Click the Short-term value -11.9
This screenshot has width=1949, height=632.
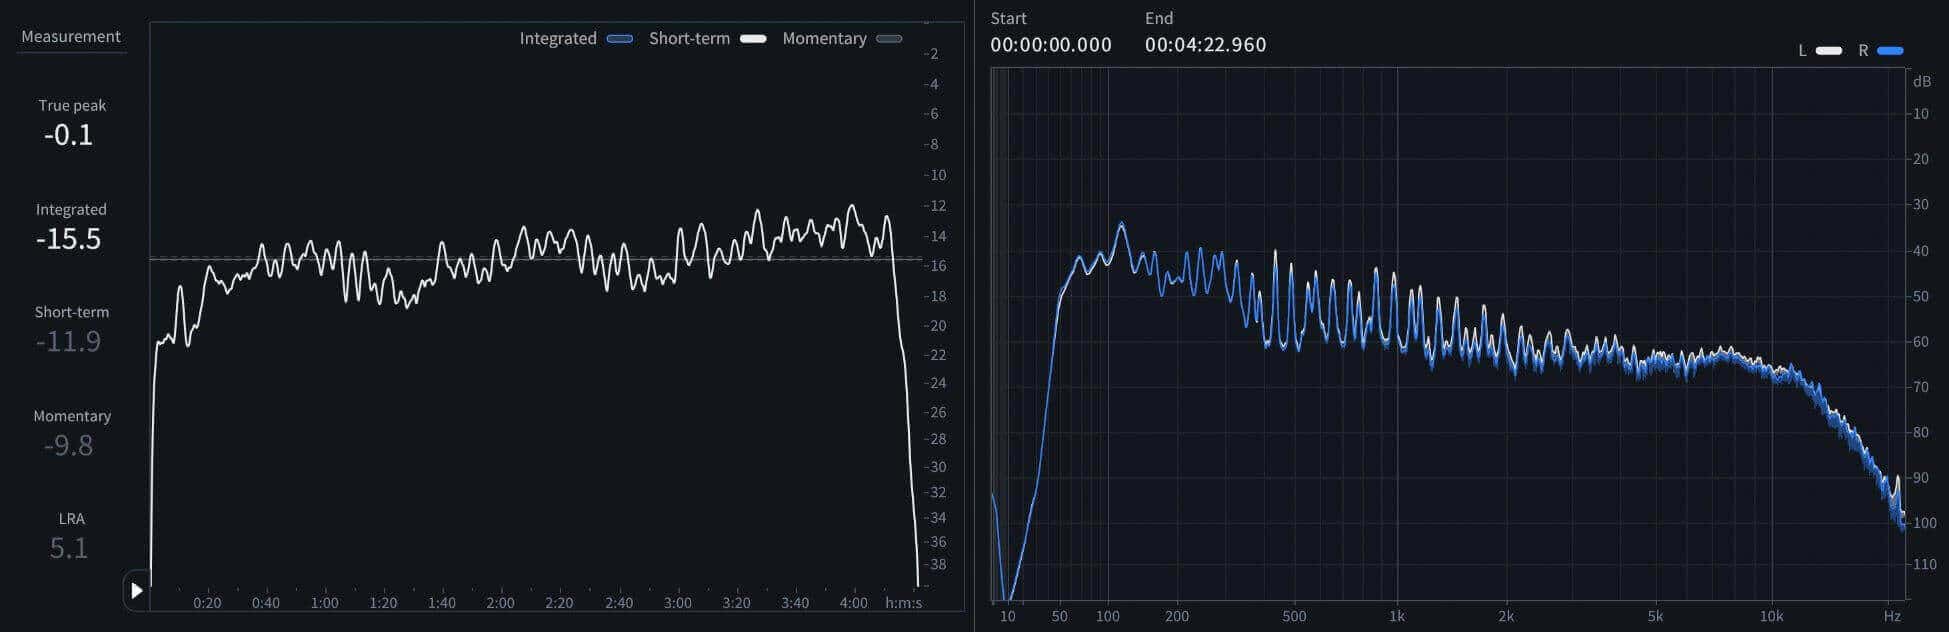point(69,342)
